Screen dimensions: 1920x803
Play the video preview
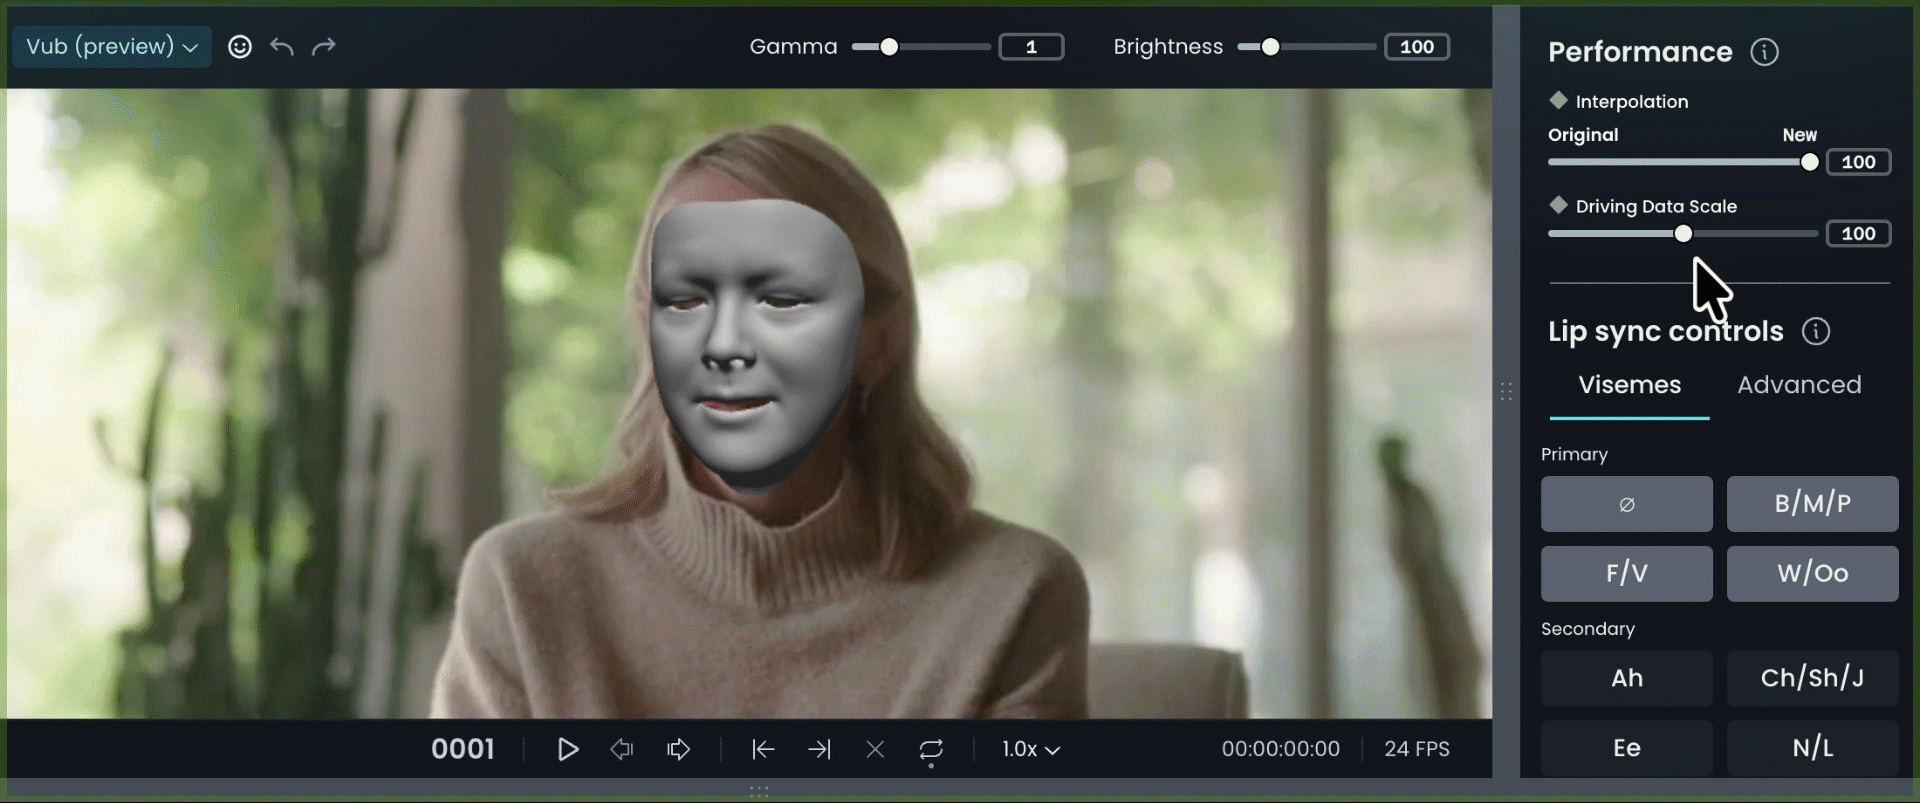(x=568, y=749)
